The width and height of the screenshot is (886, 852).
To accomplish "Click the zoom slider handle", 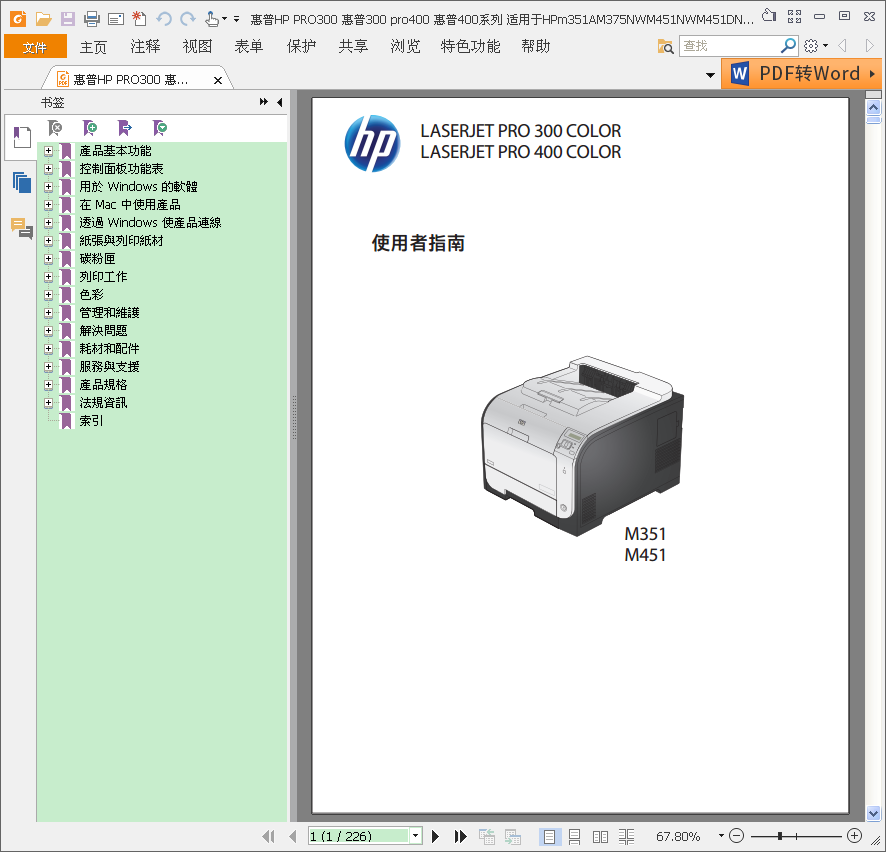I will click(780, 836).
